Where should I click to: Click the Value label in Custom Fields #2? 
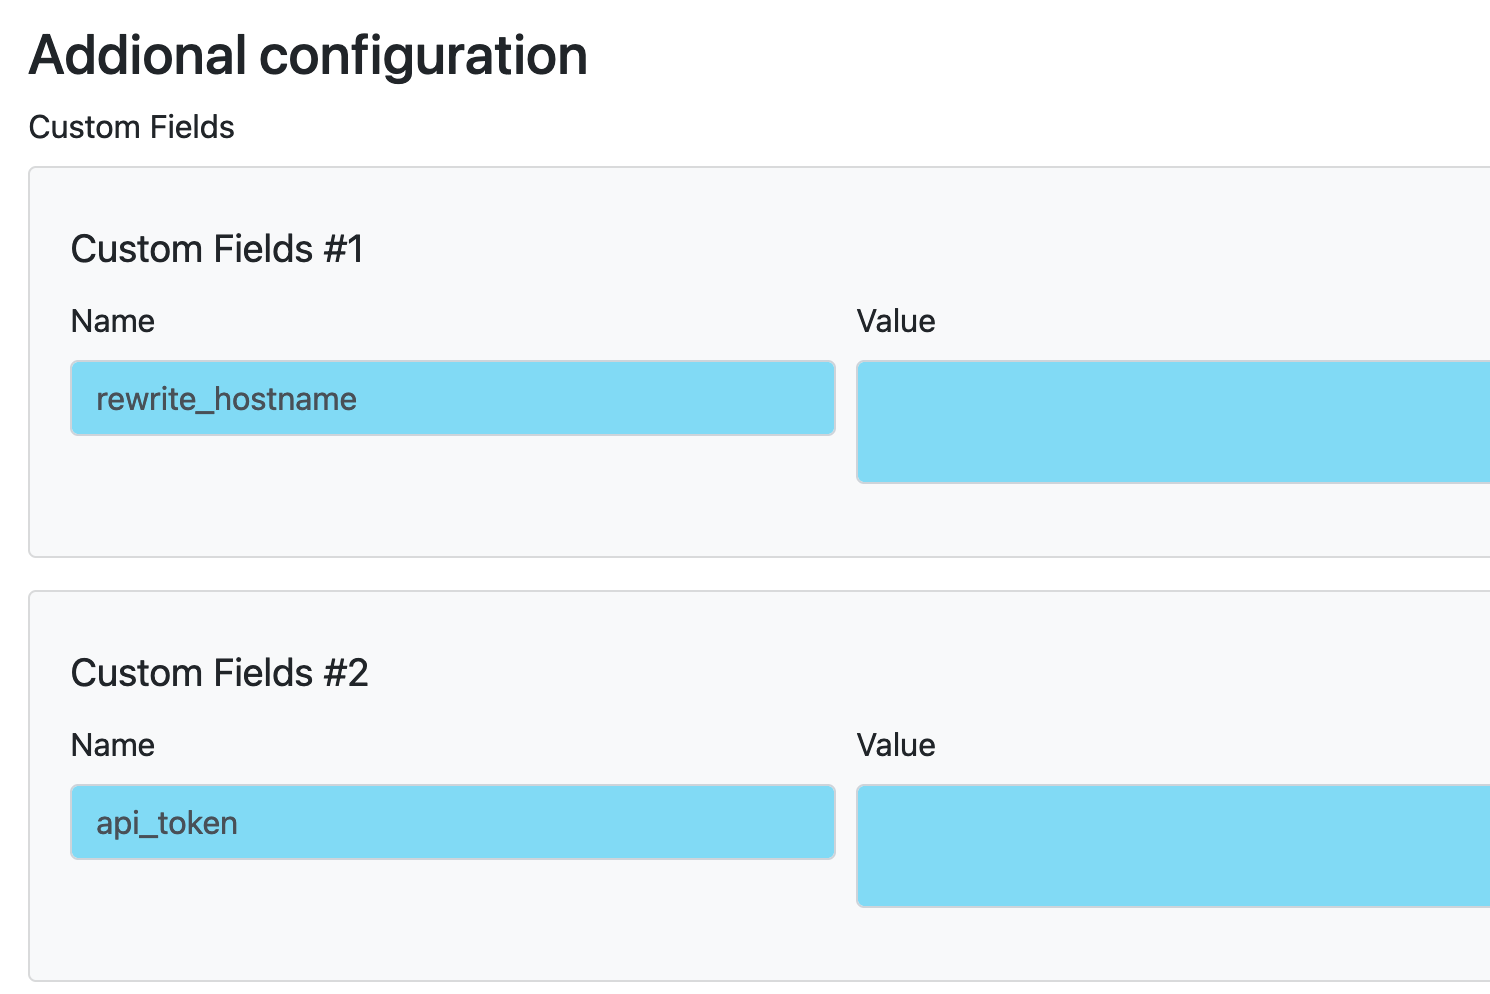click(896, 745)
